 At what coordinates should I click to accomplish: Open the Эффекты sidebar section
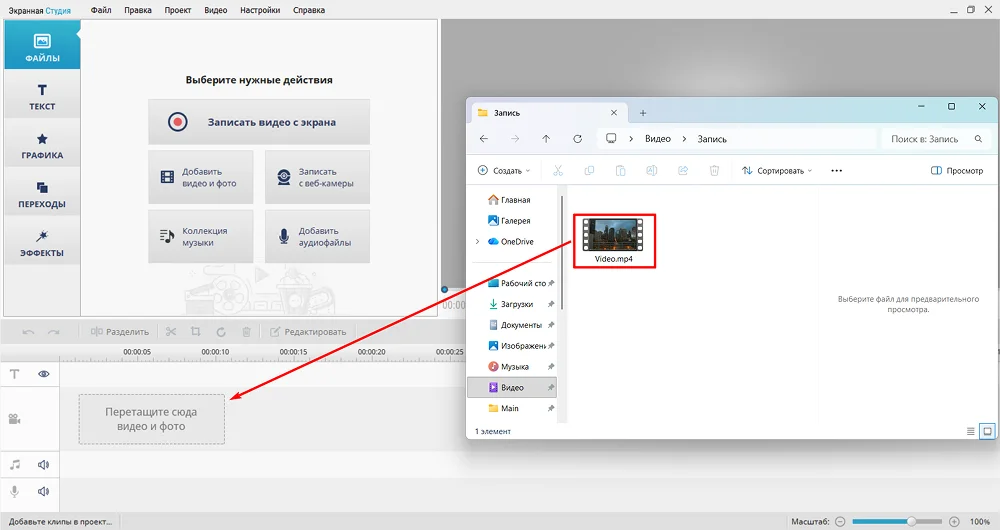click(42, 240)
